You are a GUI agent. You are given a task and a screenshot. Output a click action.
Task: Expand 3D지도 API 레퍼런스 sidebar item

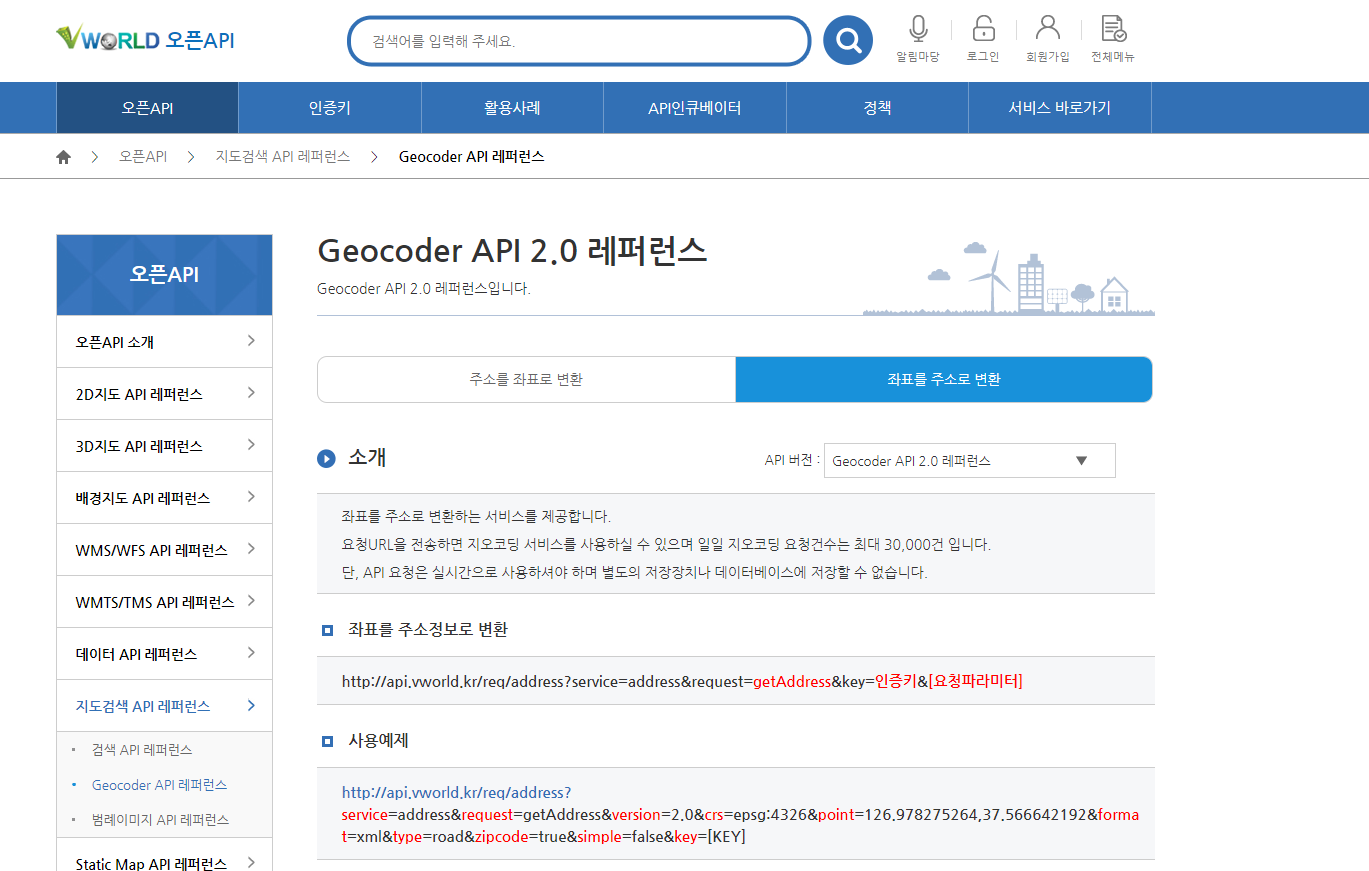[165, 446]
